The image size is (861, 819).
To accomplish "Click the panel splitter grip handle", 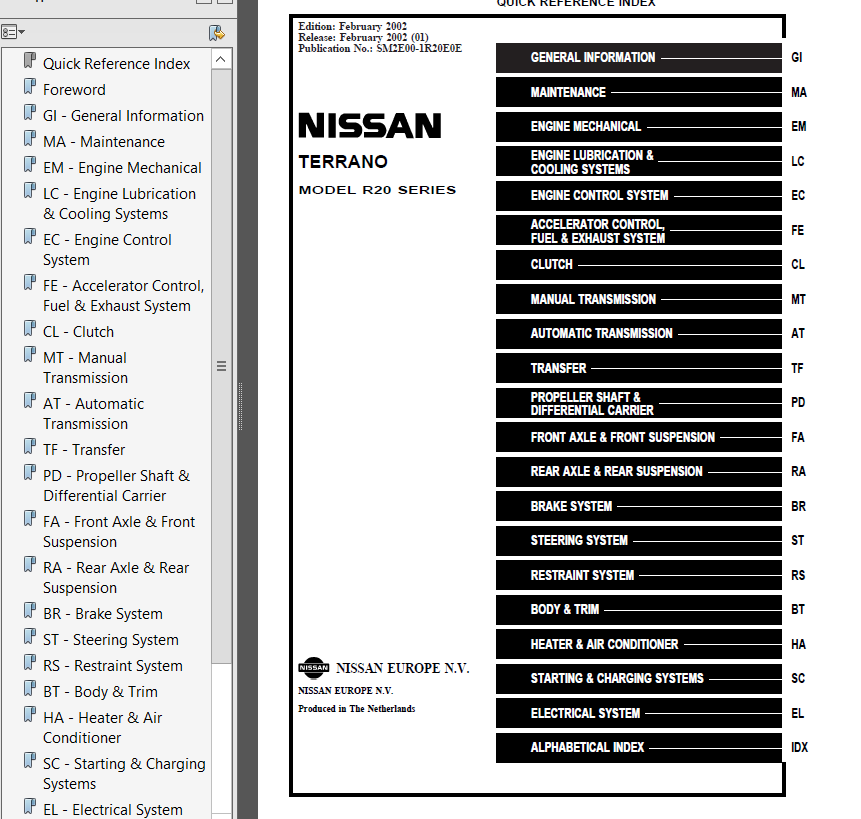I will point(241,406).
